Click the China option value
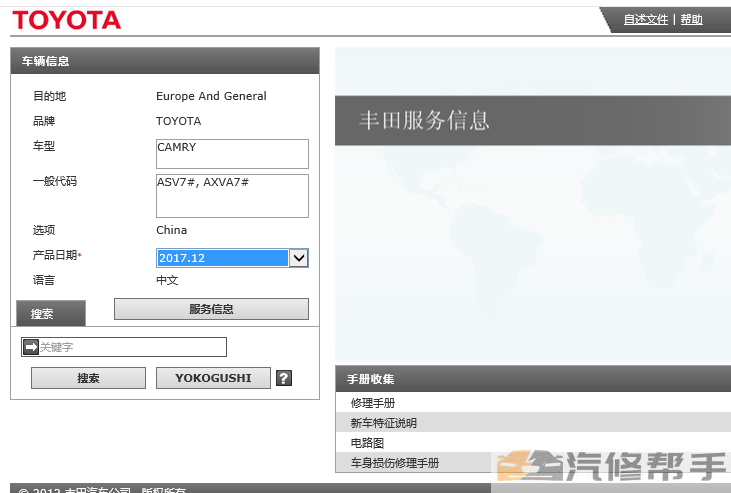Image resolution: width=731 pixels, height=493 pixels. [x=172, y=230]
